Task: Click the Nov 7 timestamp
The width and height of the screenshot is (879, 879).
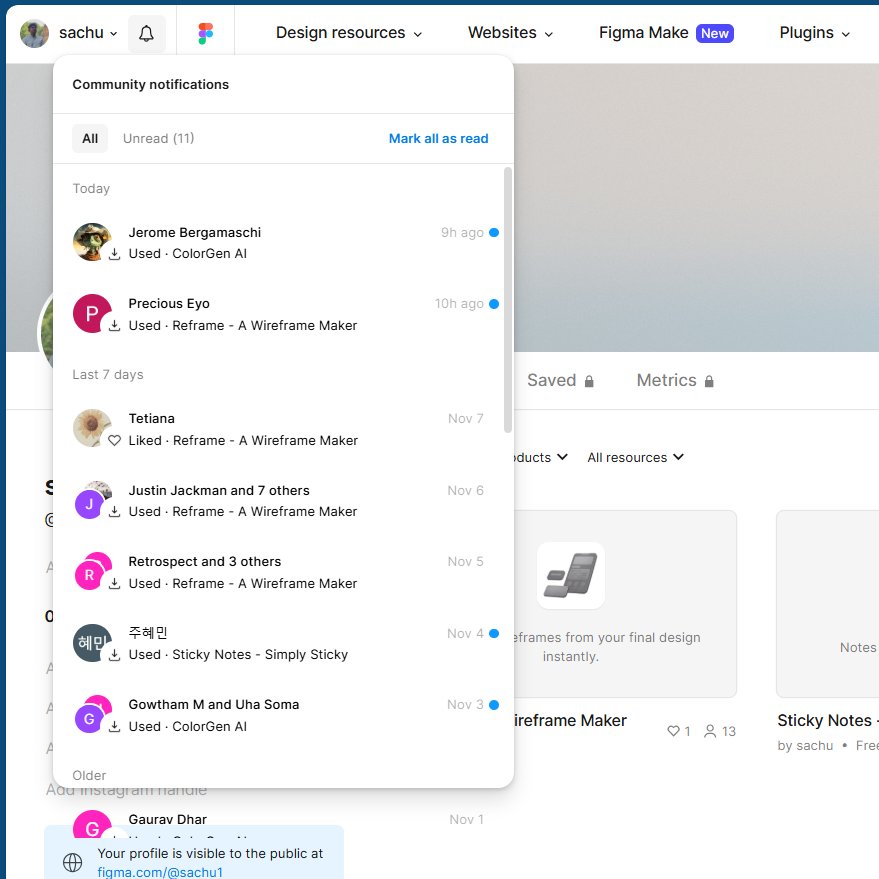Action: pos(465,419)
